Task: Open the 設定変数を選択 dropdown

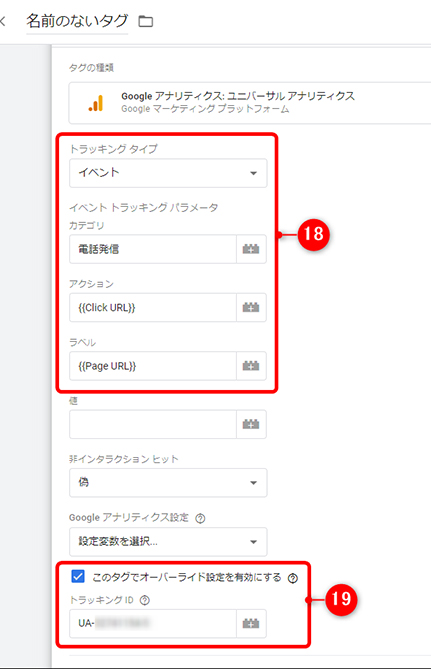Action: [168, 541]
